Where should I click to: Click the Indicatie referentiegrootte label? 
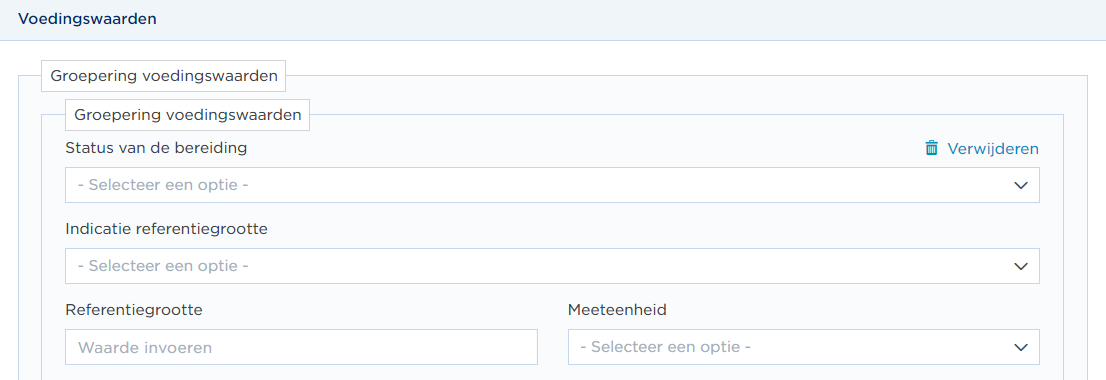[x=166, y=229]
